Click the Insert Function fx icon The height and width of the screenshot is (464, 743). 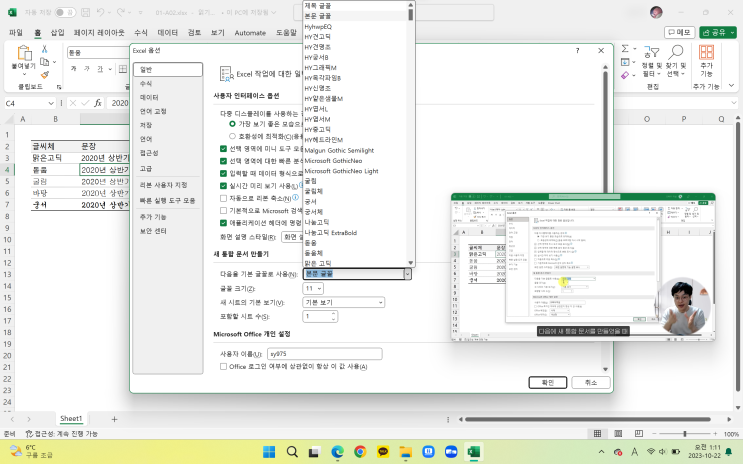98,102
